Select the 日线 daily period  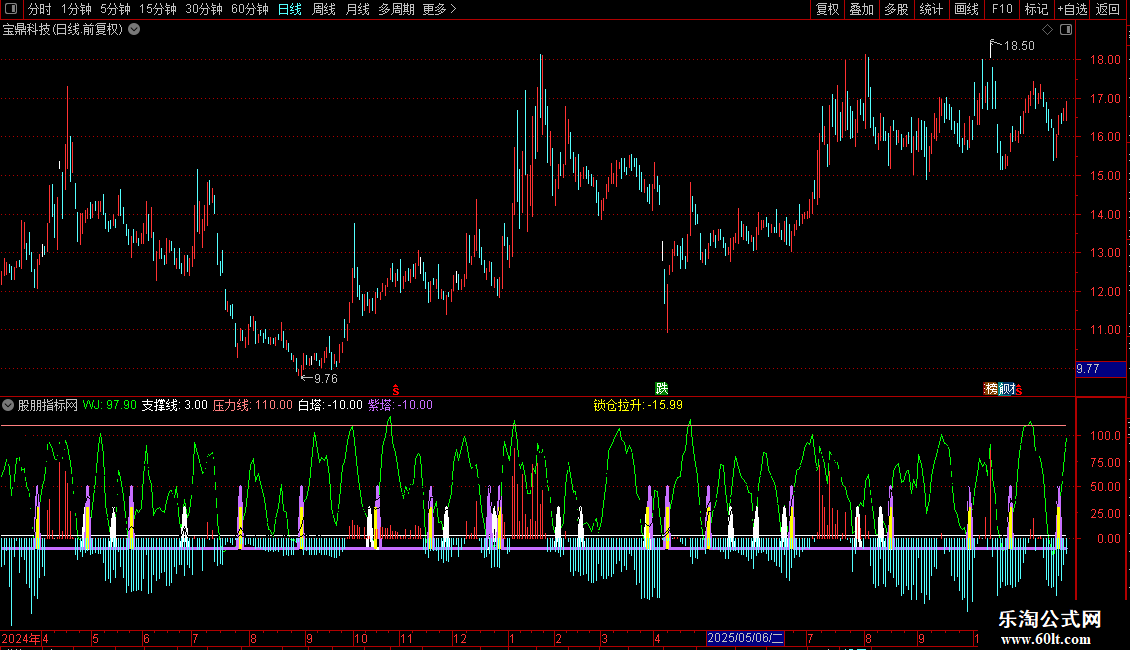[290, 9]
